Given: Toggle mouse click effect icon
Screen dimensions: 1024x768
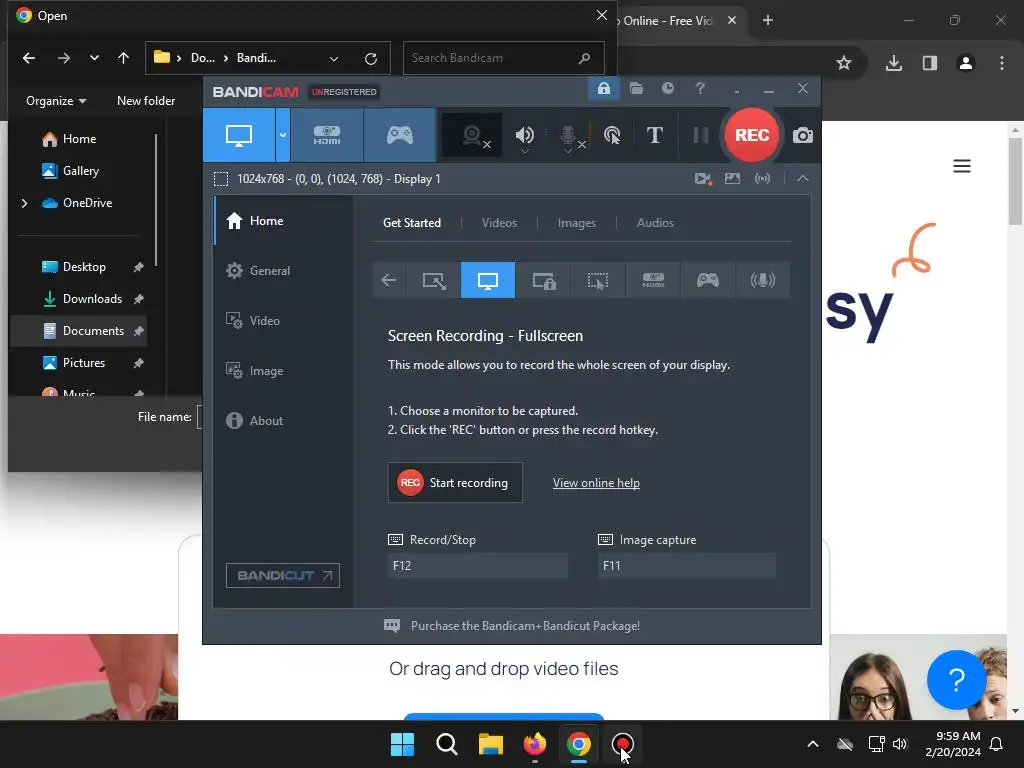Looking at the screenshot, I should (x=612, y=135).
